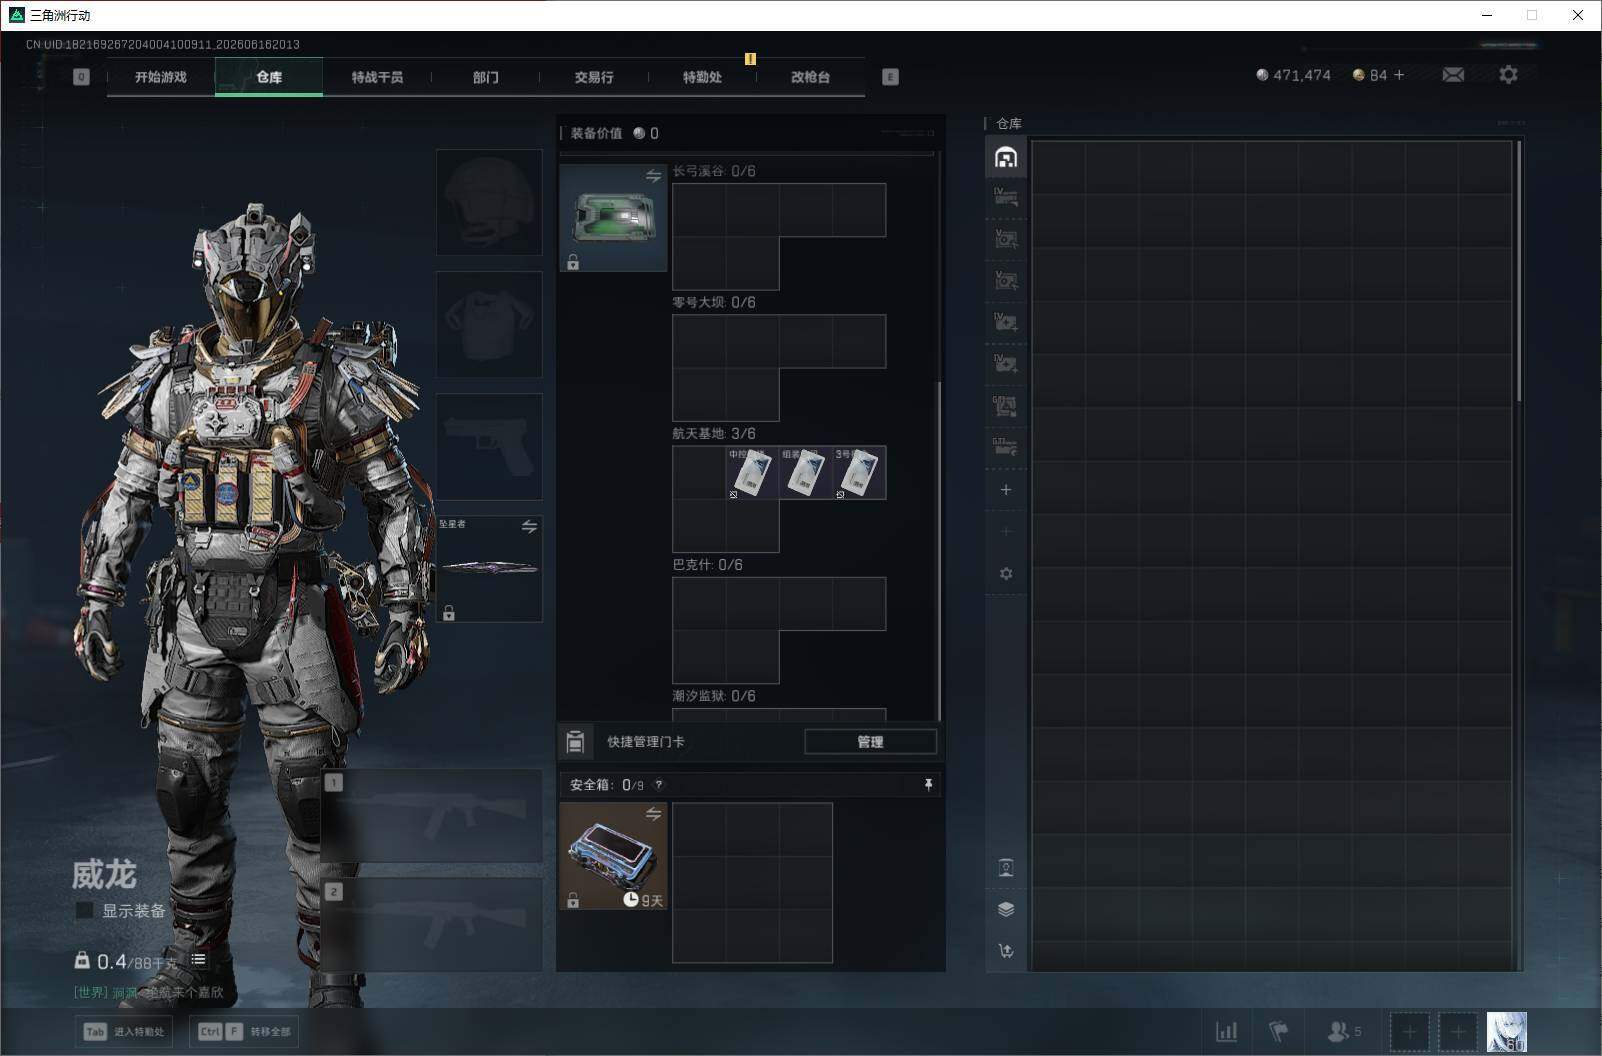
Task: Open the 特勤处 tab
Action: 702,77
